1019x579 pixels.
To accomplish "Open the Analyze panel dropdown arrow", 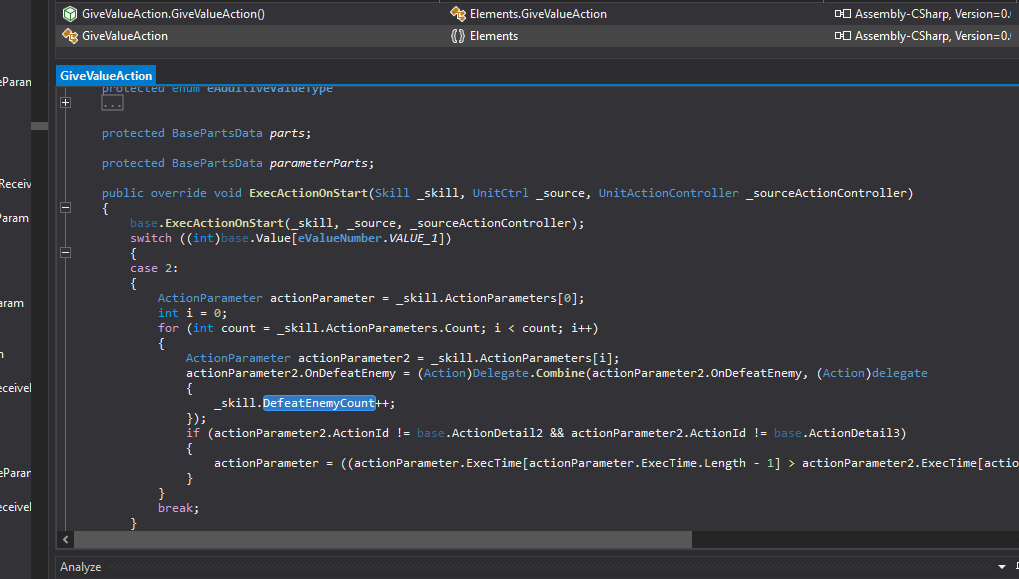I will pos(1002,567).
